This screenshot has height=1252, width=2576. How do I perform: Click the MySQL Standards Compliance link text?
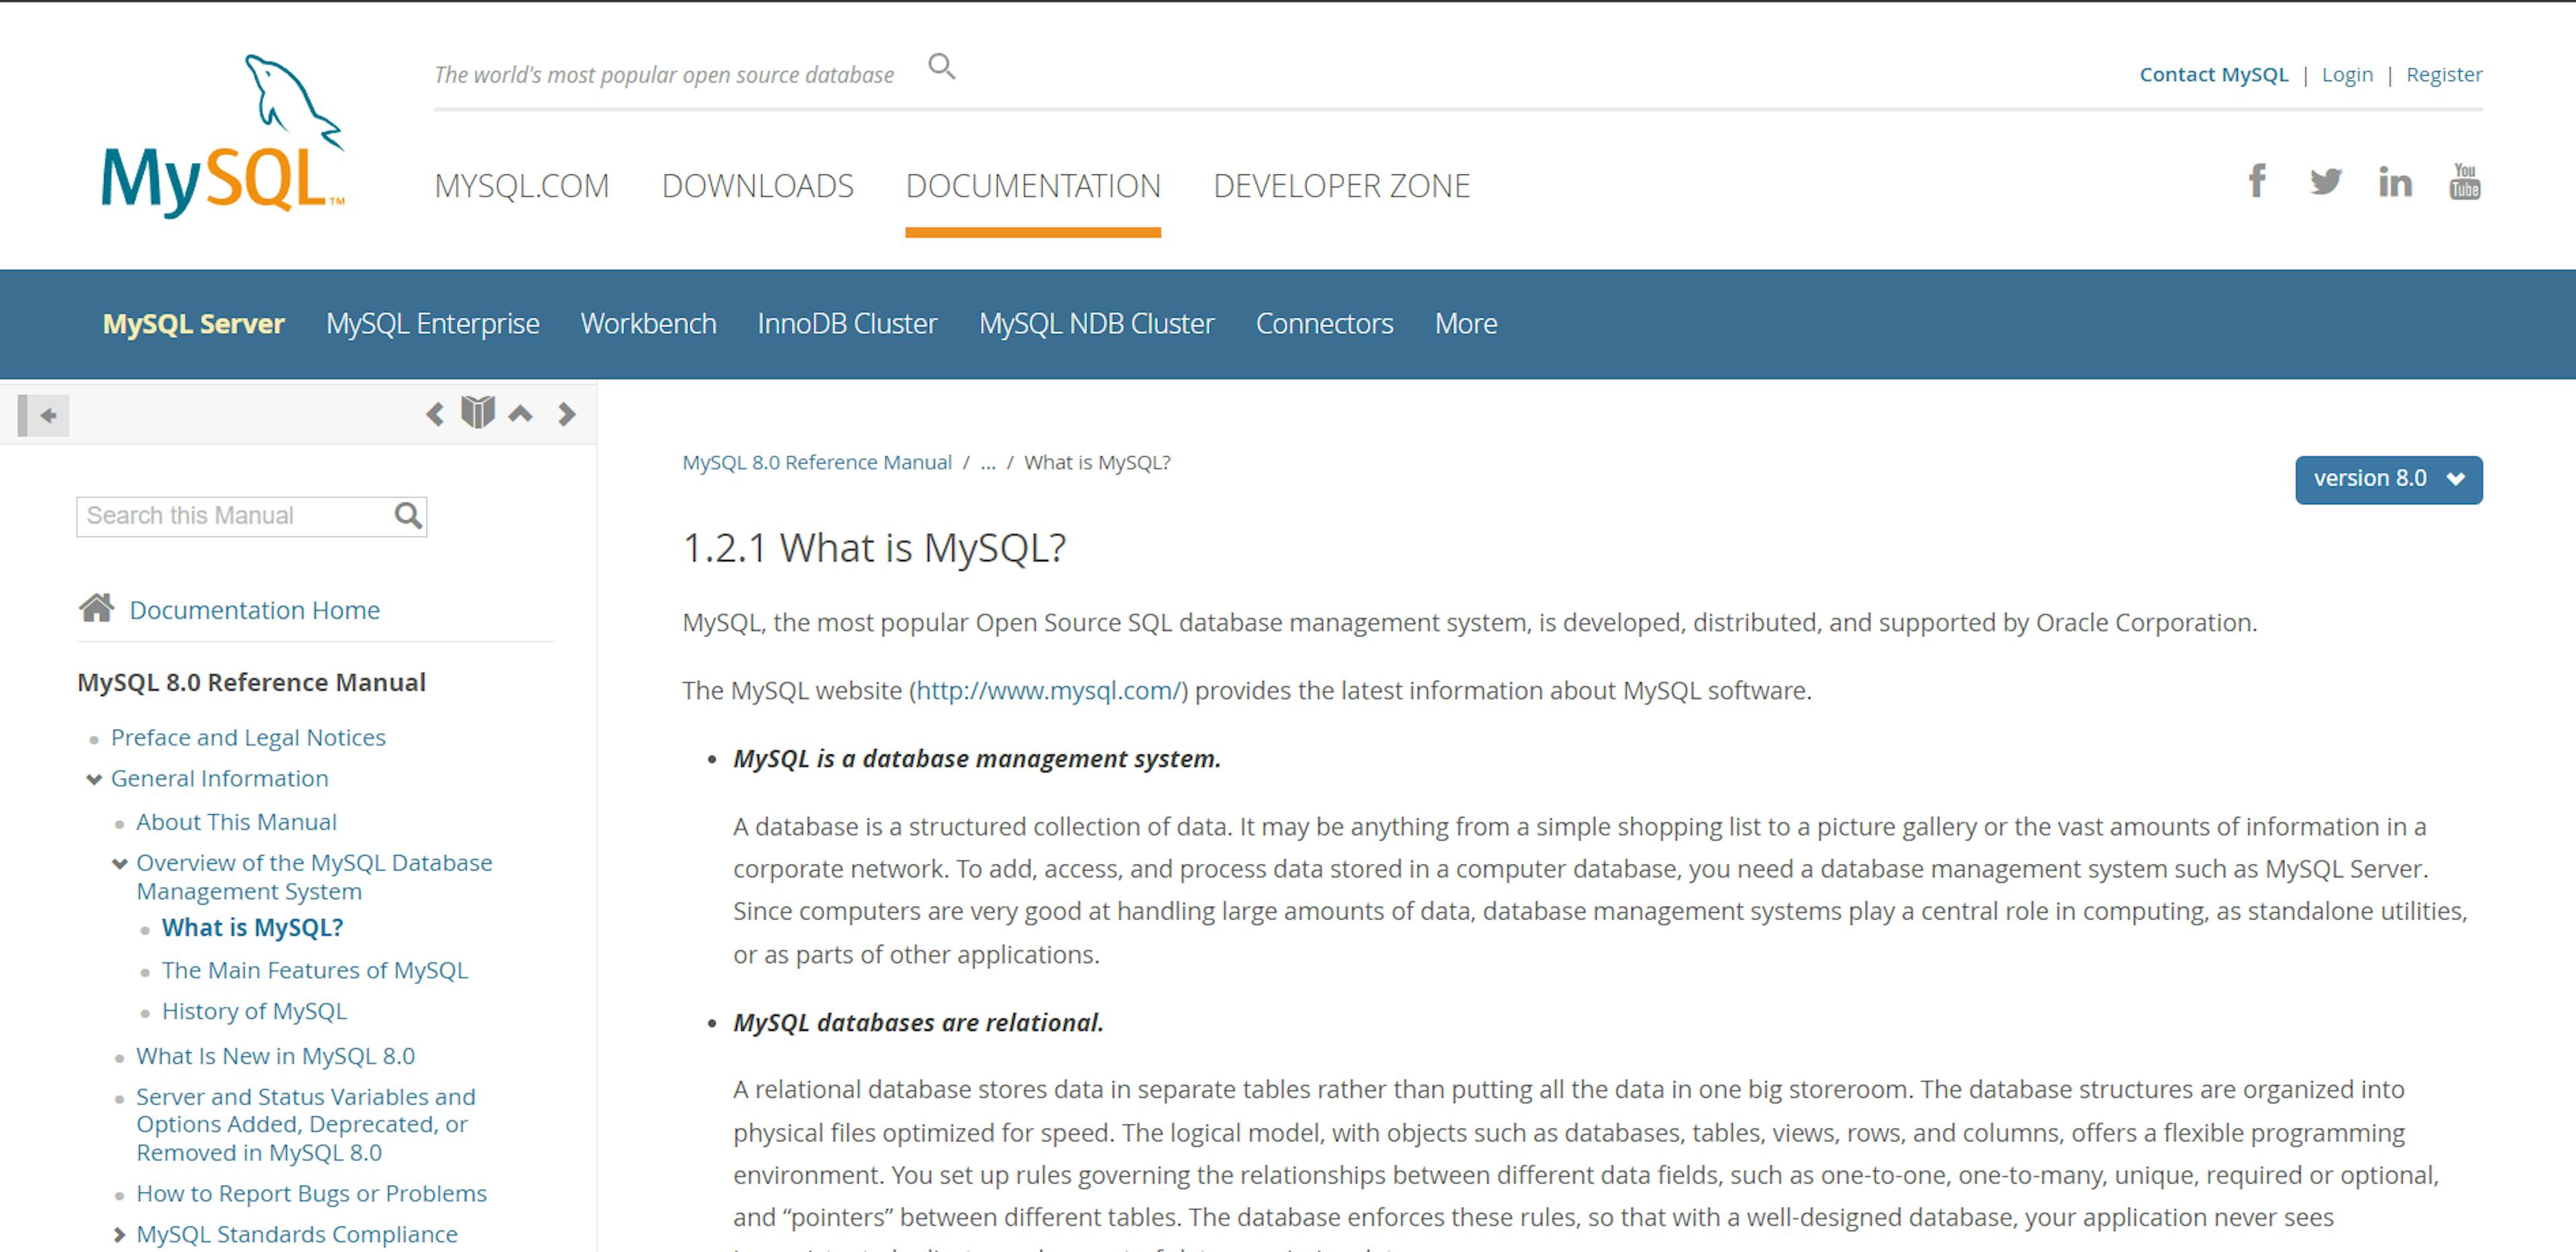pos(296,1235)
